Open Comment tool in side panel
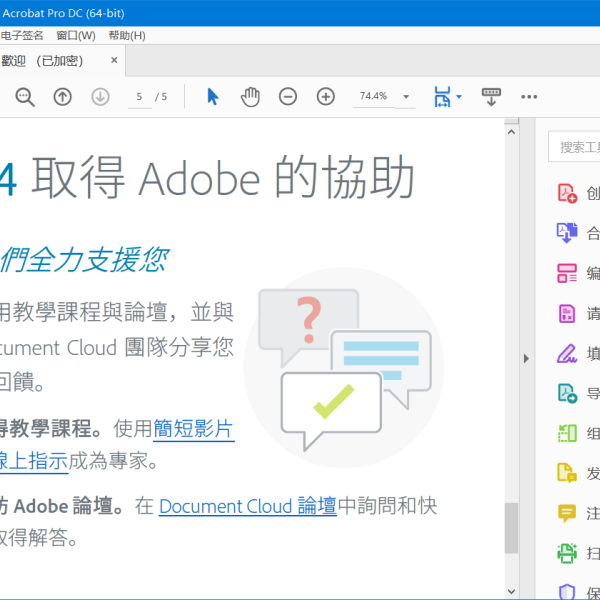This screenshot has height=600, width=600. 567,513
